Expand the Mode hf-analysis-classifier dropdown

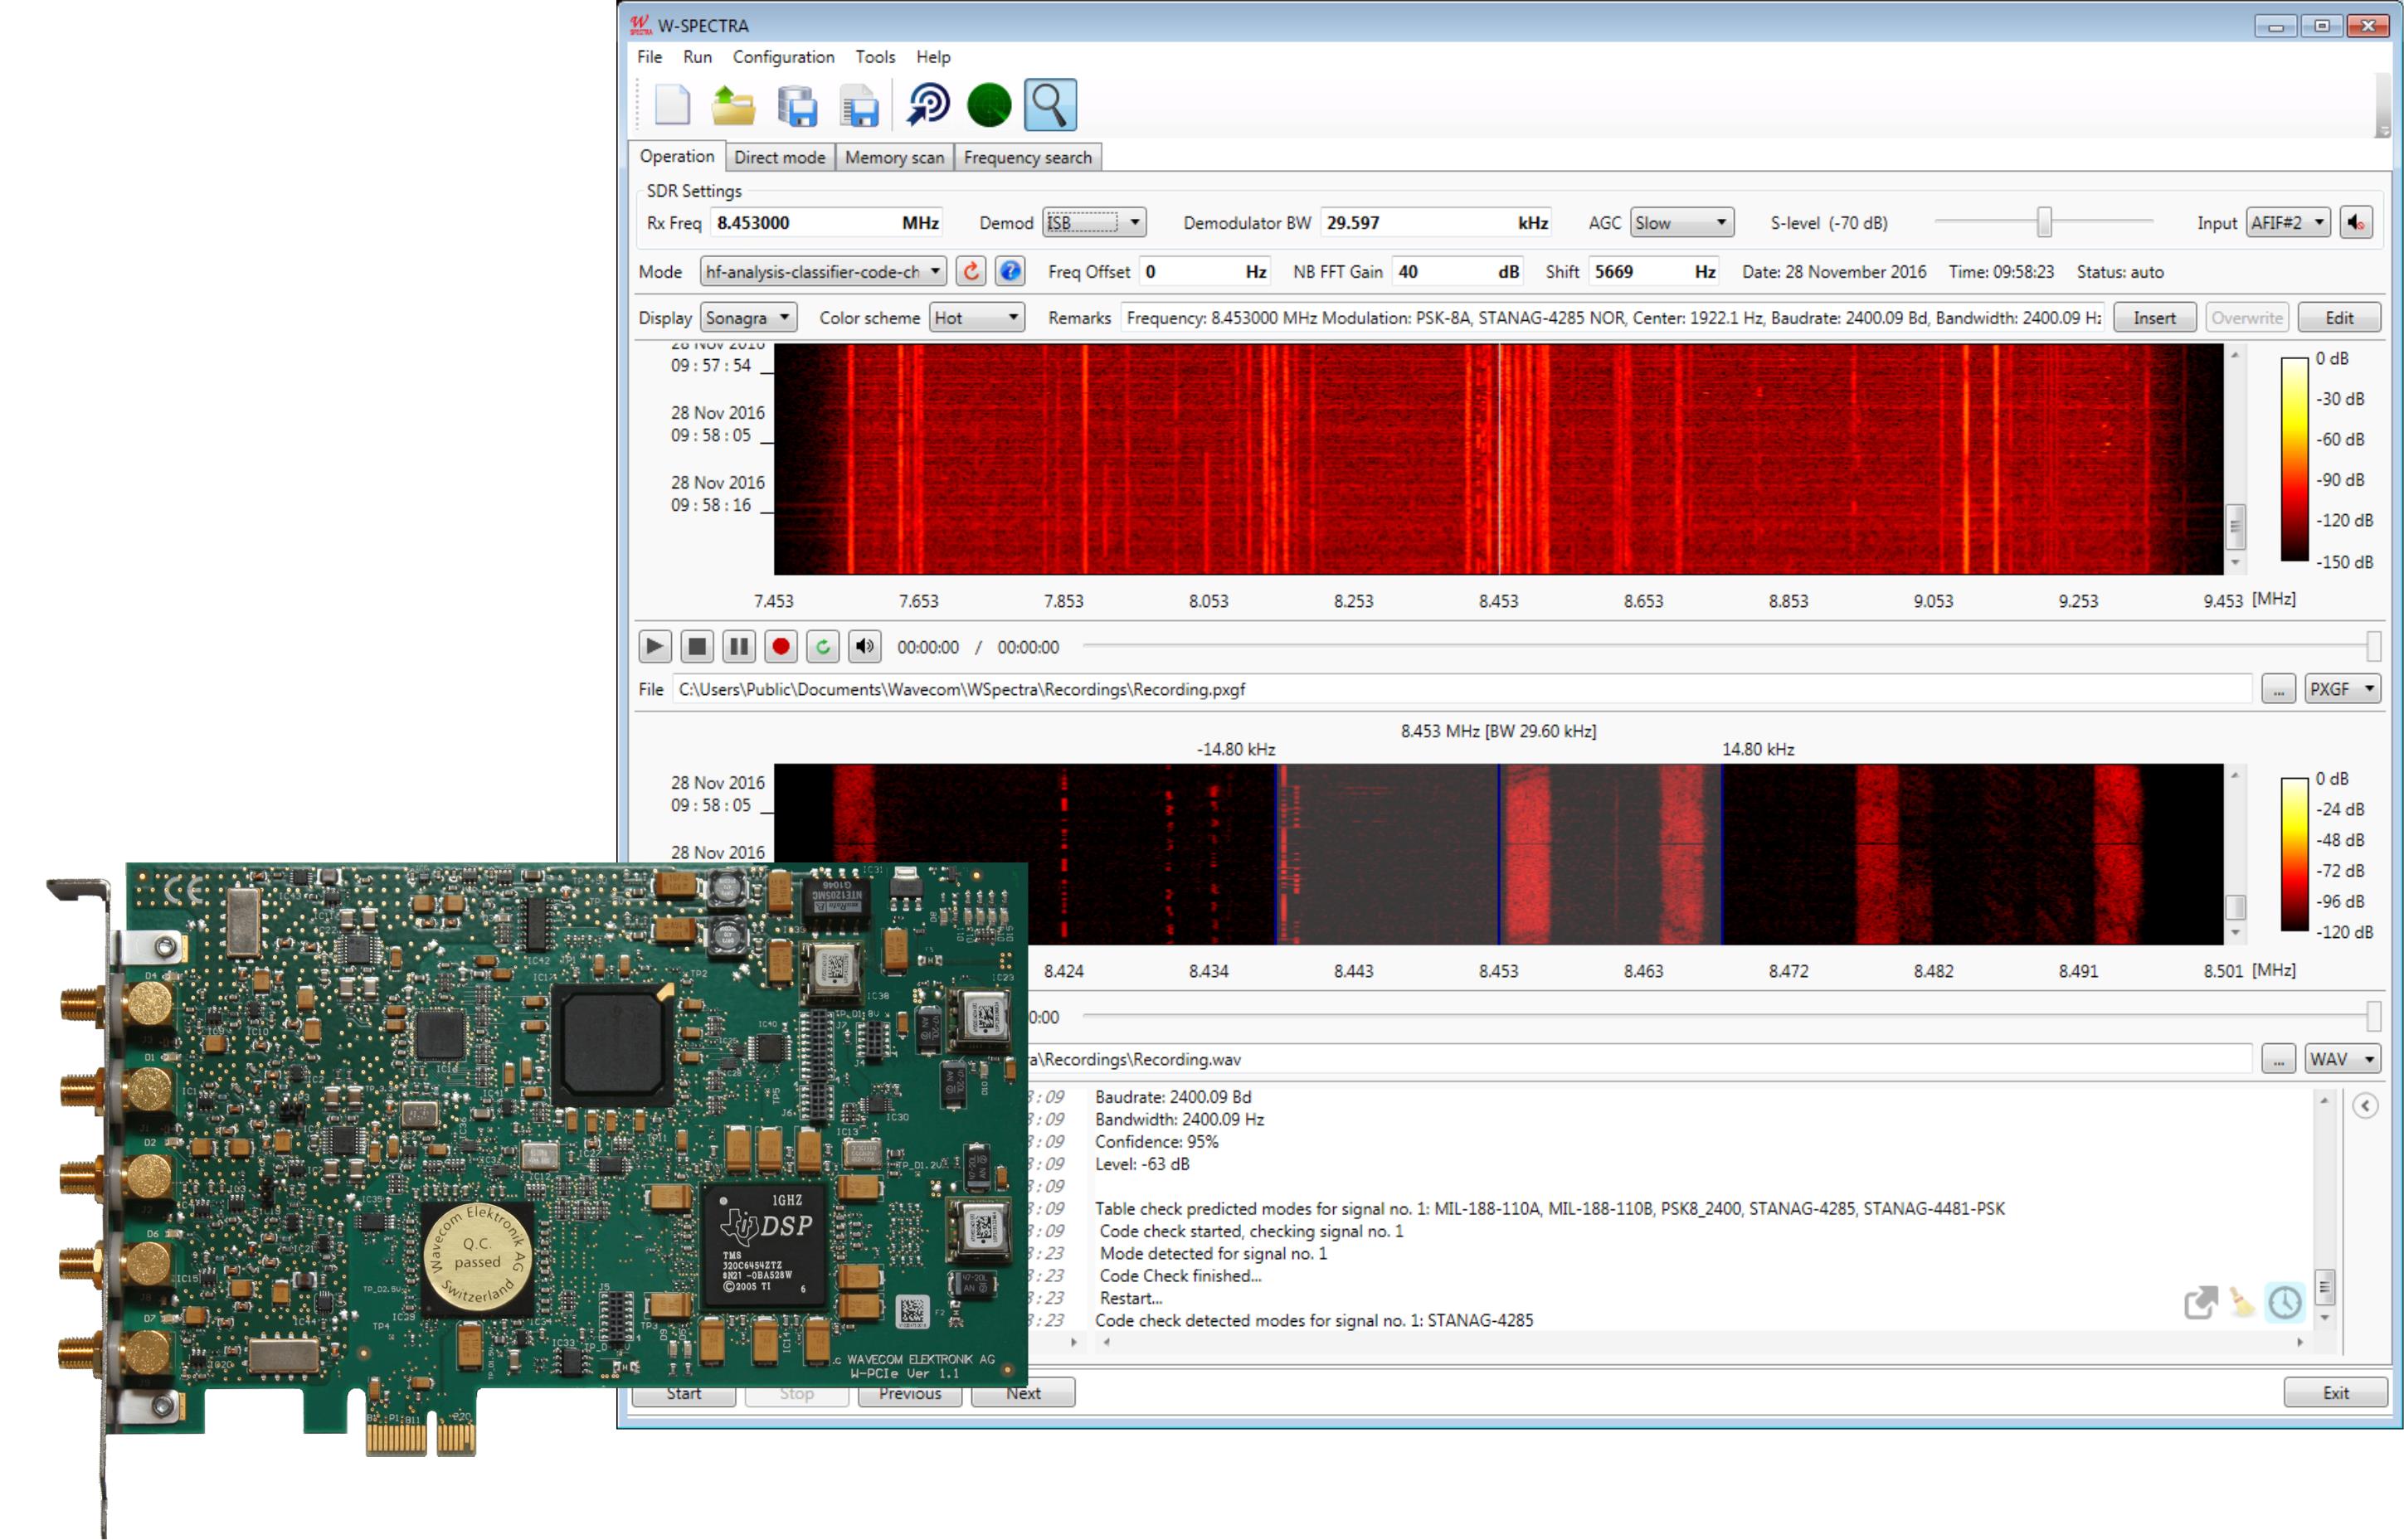(x=823, y=271)
